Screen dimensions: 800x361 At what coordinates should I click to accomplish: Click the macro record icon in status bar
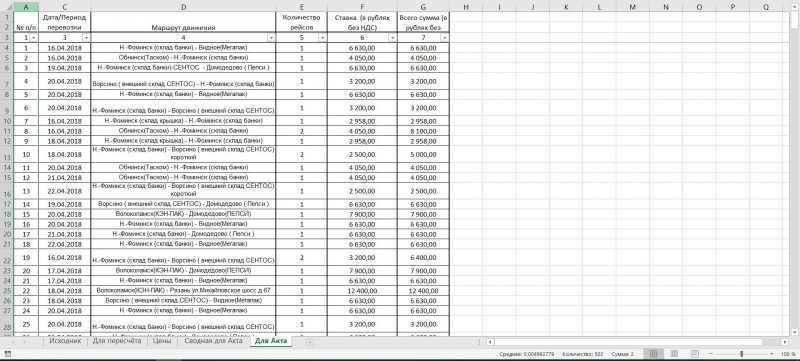click(x=8, y=353)
